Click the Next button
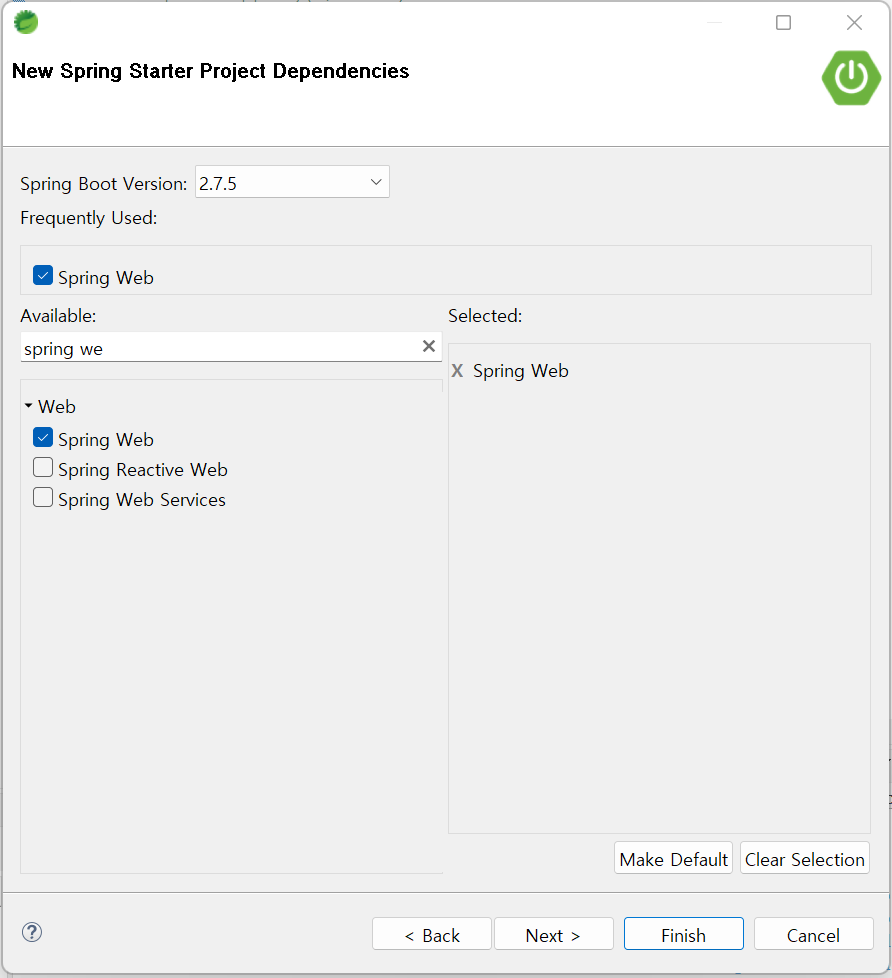892x978 pixels. click(x=554, y=934)
